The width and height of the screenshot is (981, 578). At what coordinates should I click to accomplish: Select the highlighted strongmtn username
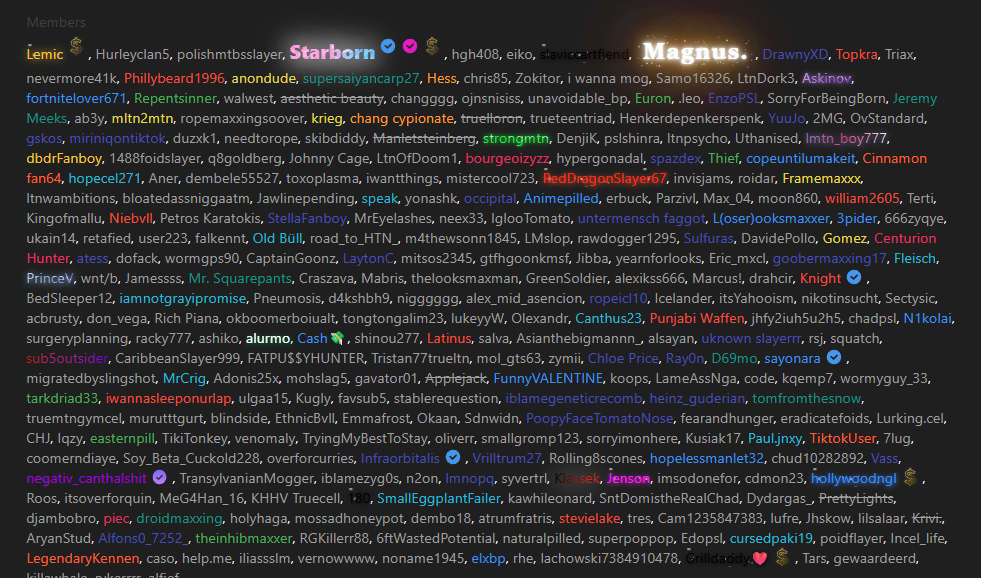(x=516, y=138)
